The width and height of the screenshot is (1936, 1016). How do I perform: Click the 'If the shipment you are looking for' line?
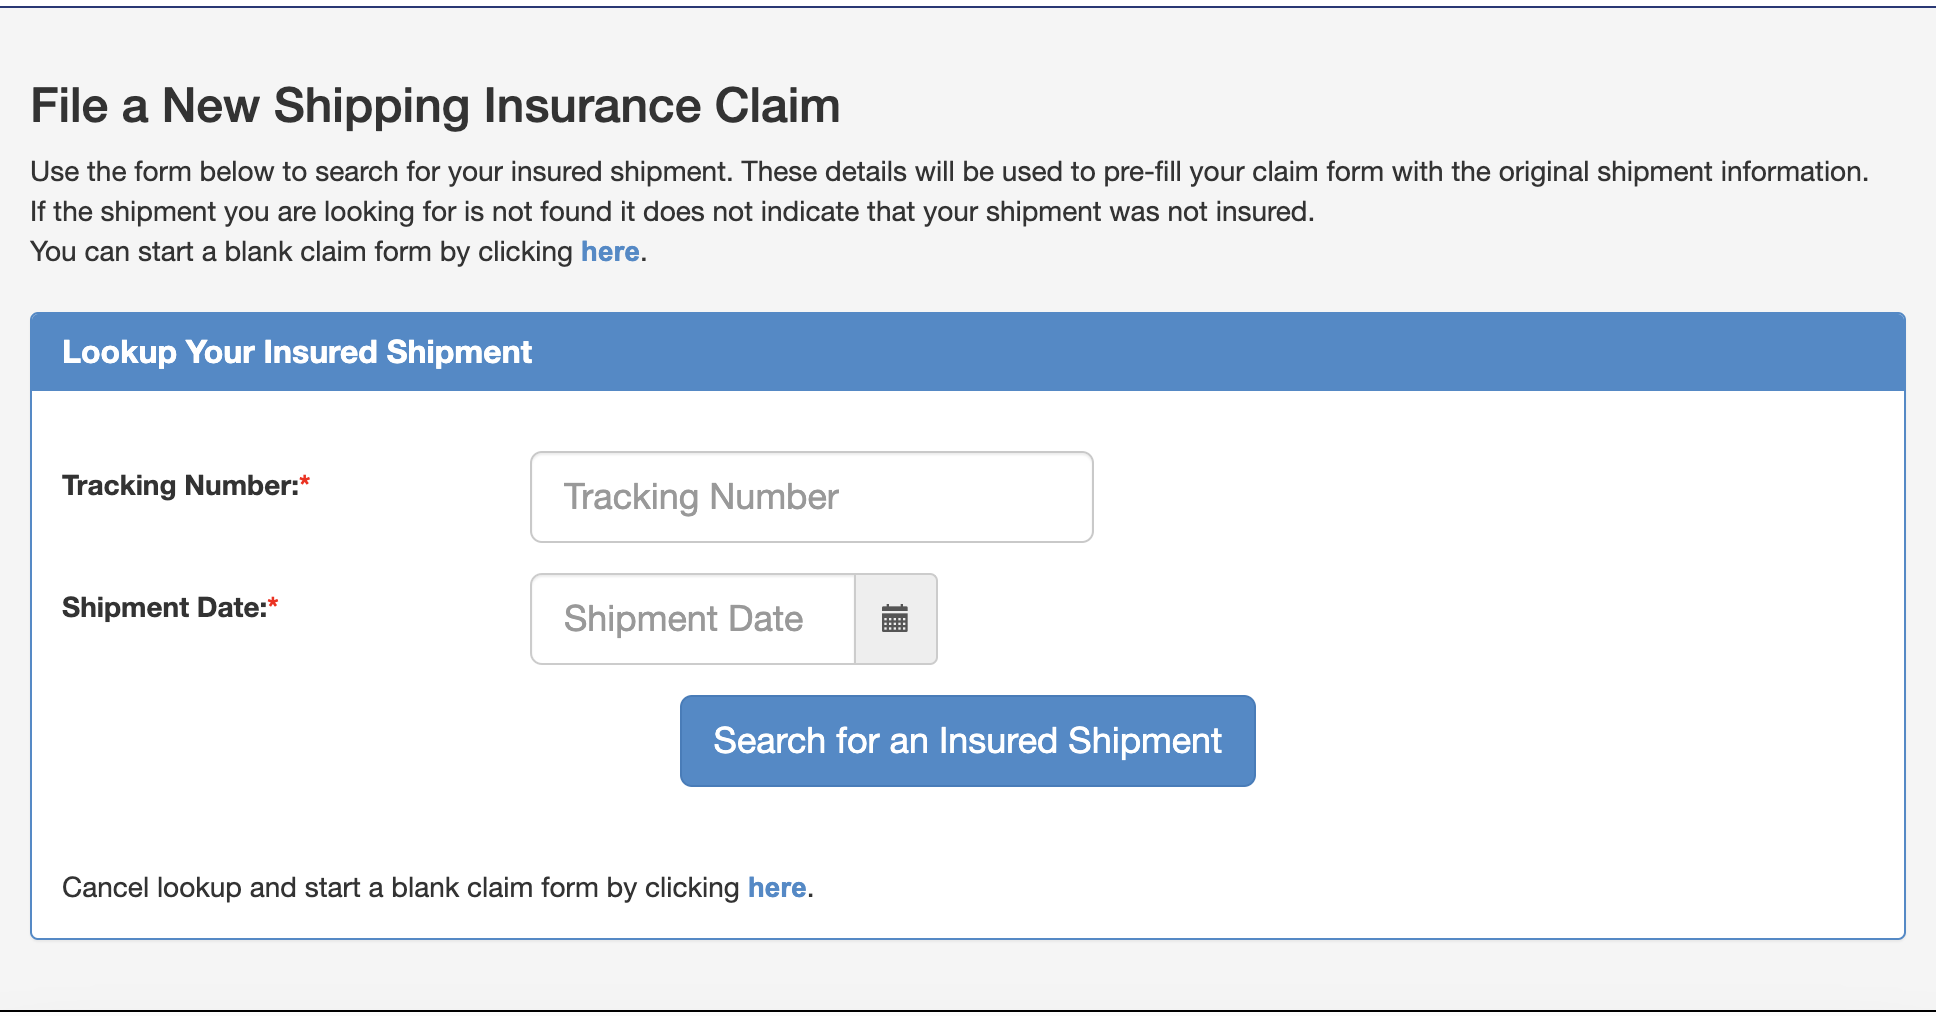pos(672,211)
